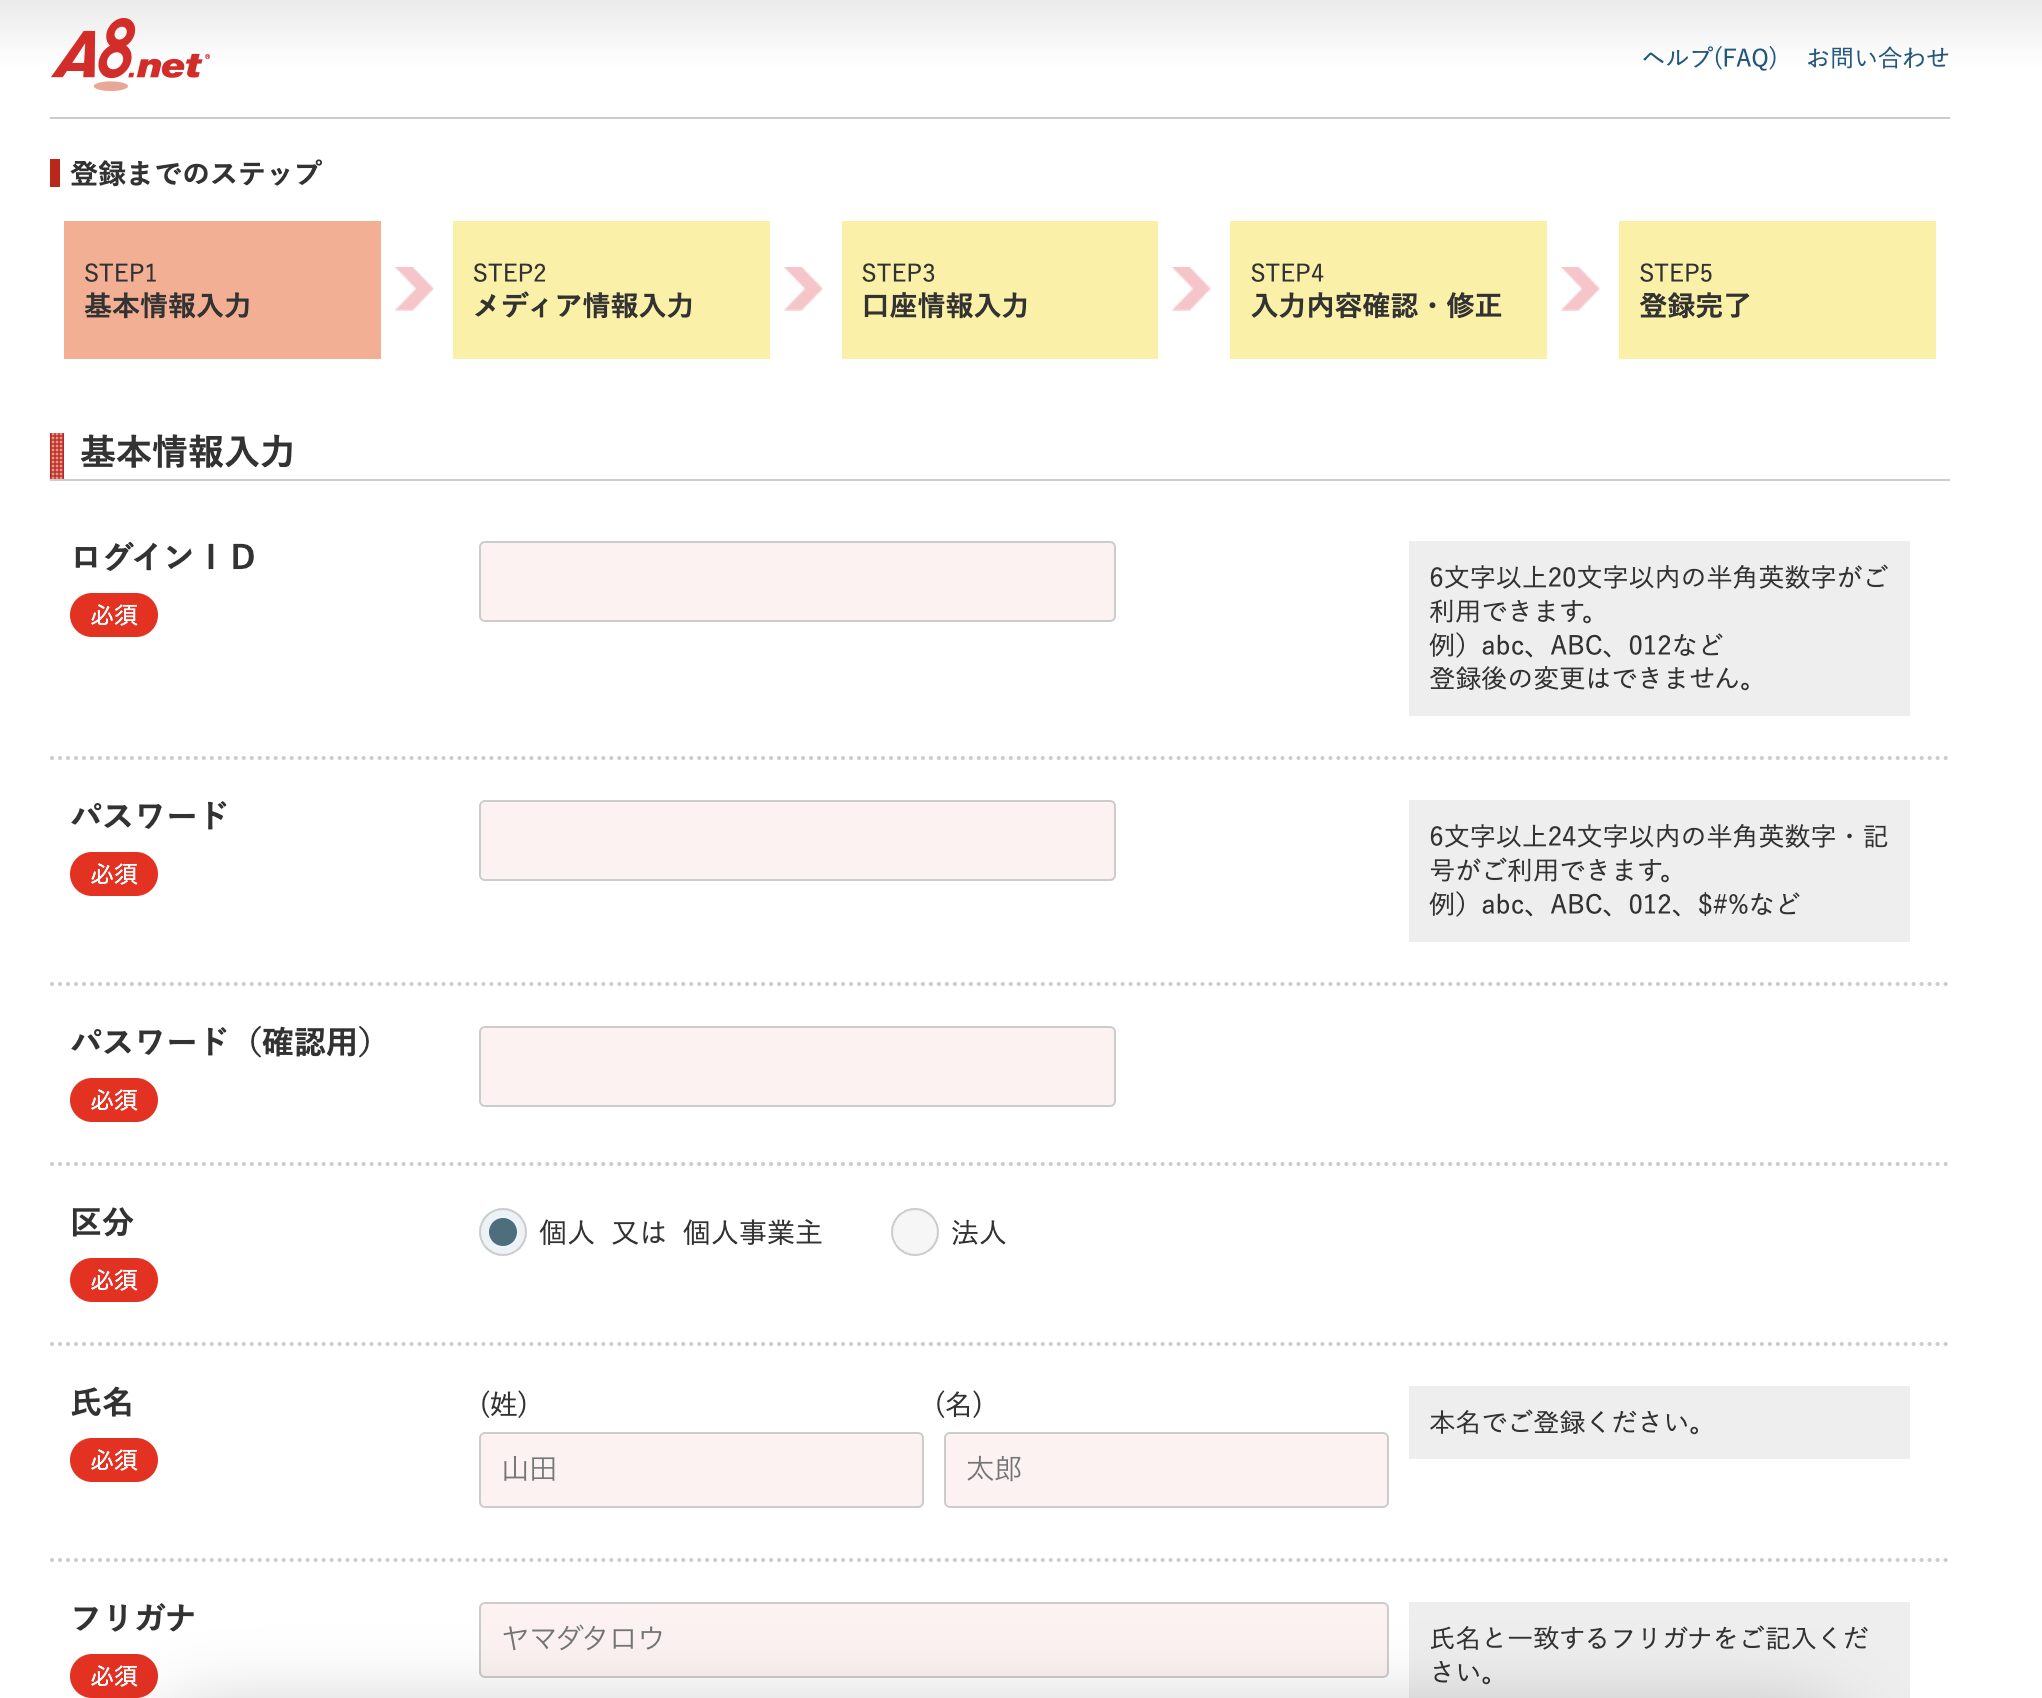This screenshot has width=2042, height=1698.
Task: Select STEP3 口座情報入力 step box
Action: coord(1000,290)
